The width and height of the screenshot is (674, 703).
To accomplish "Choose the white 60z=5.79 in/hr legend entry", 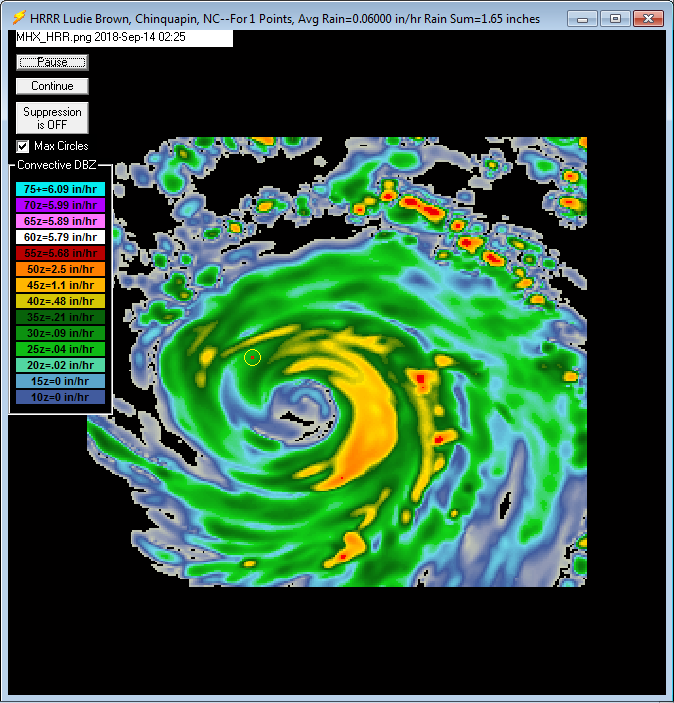I will point(60,237).
